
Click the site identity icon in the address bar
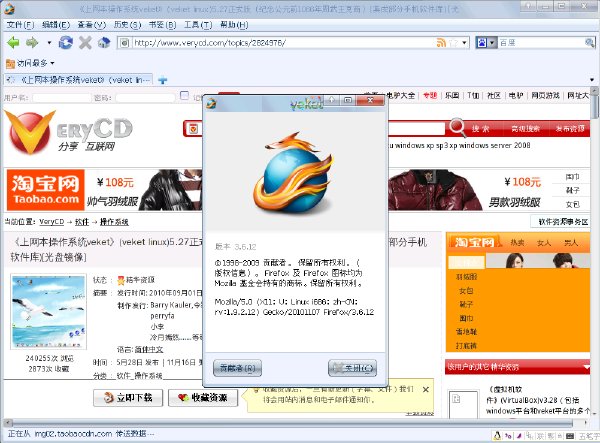pos(124,43)
